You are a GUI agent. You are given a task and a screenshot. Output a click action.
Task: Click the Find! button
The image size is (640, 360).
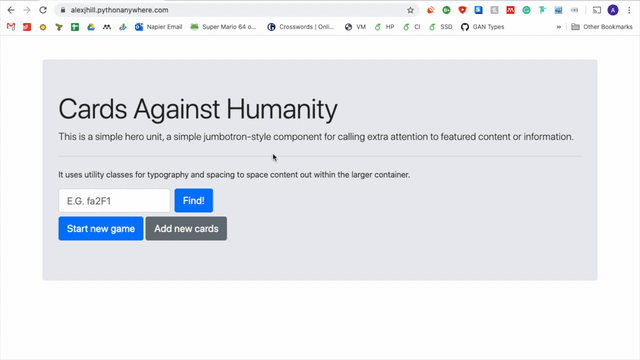193,200
